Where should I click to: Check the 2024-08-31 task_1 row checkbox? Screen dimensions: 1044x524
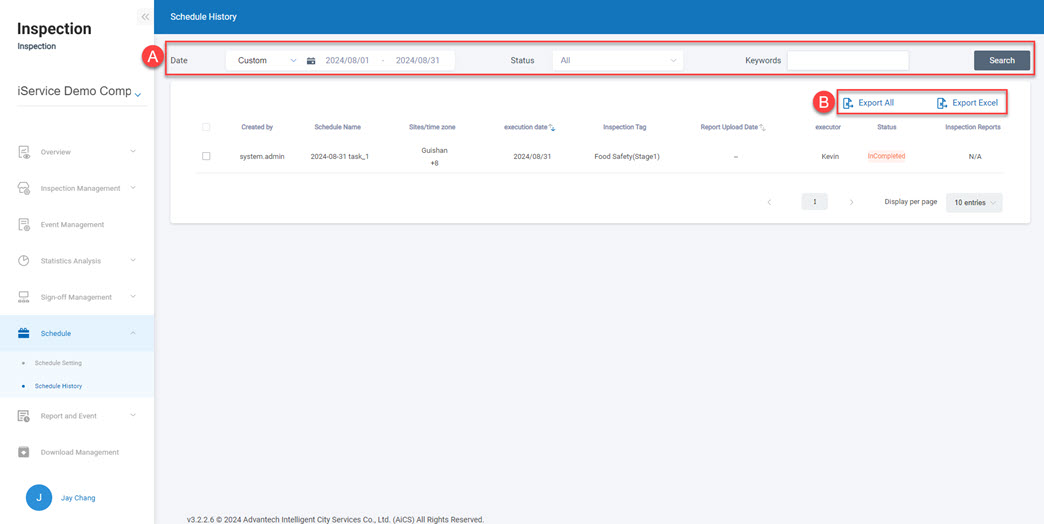coord(206,156)
